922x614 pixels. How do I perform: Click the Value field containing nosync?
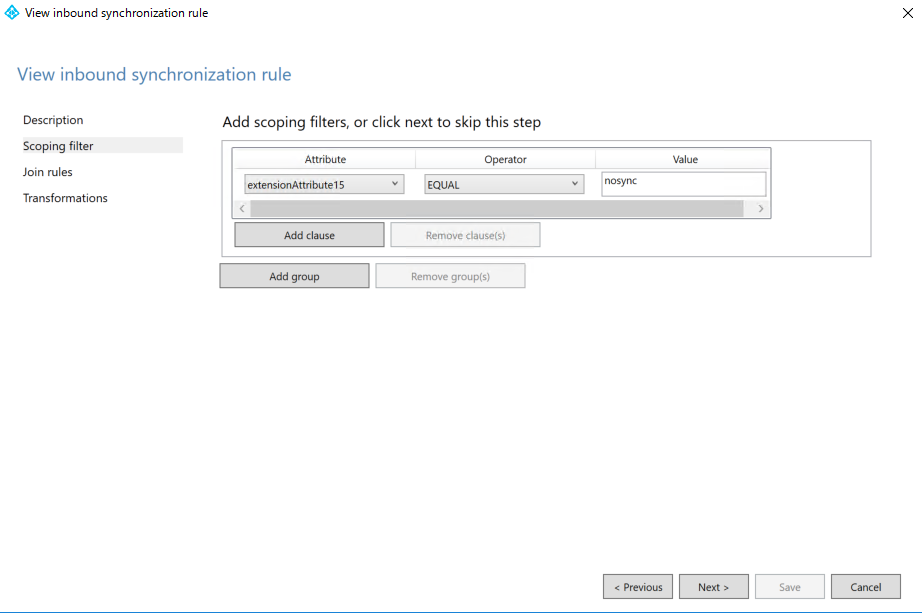[683, 183]
